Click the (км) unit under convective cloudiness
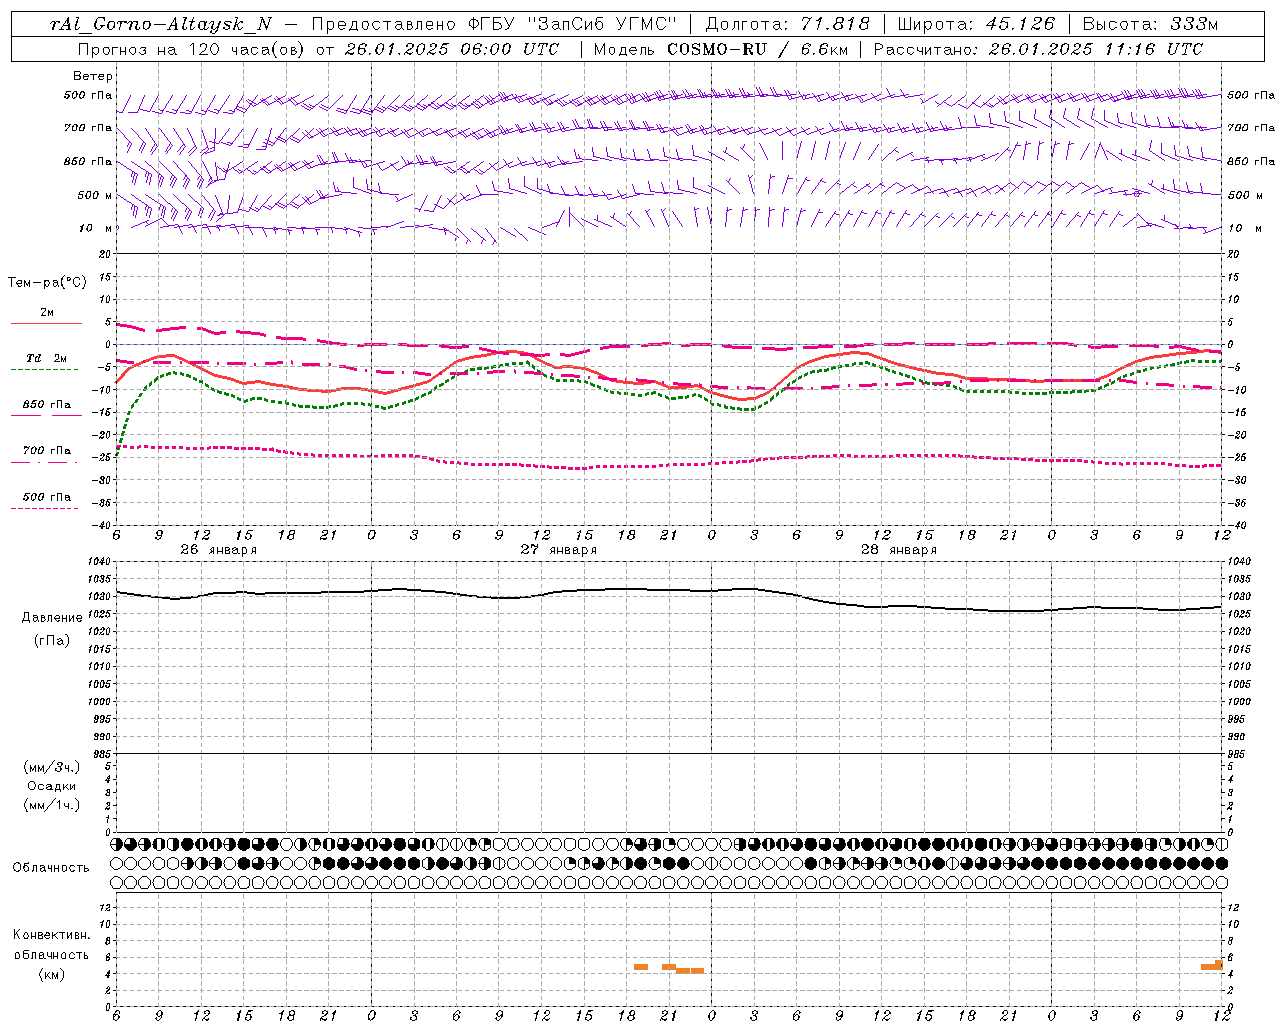 pos(51,973)
